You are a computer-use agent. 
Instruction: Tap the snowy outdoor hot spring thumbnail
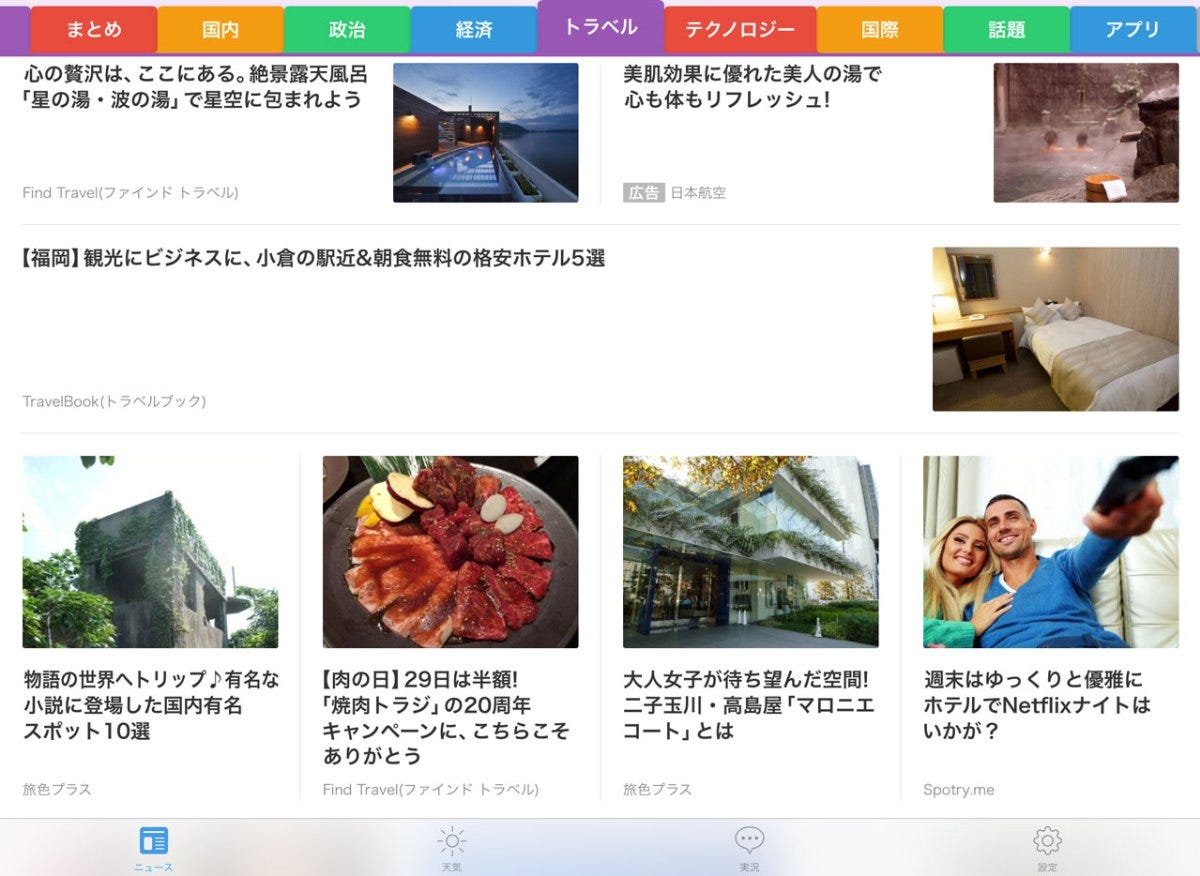click(1086, 133)
